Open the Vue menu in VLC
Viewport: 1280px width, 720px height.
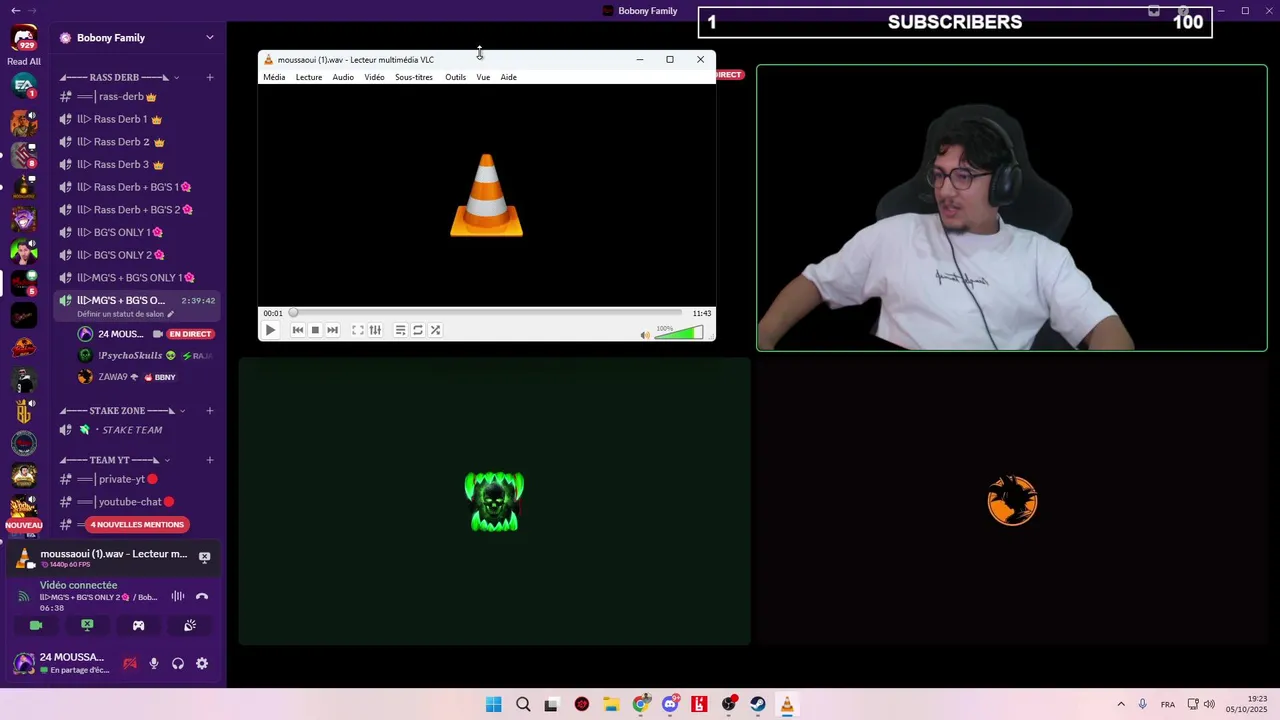click(483, 77)
